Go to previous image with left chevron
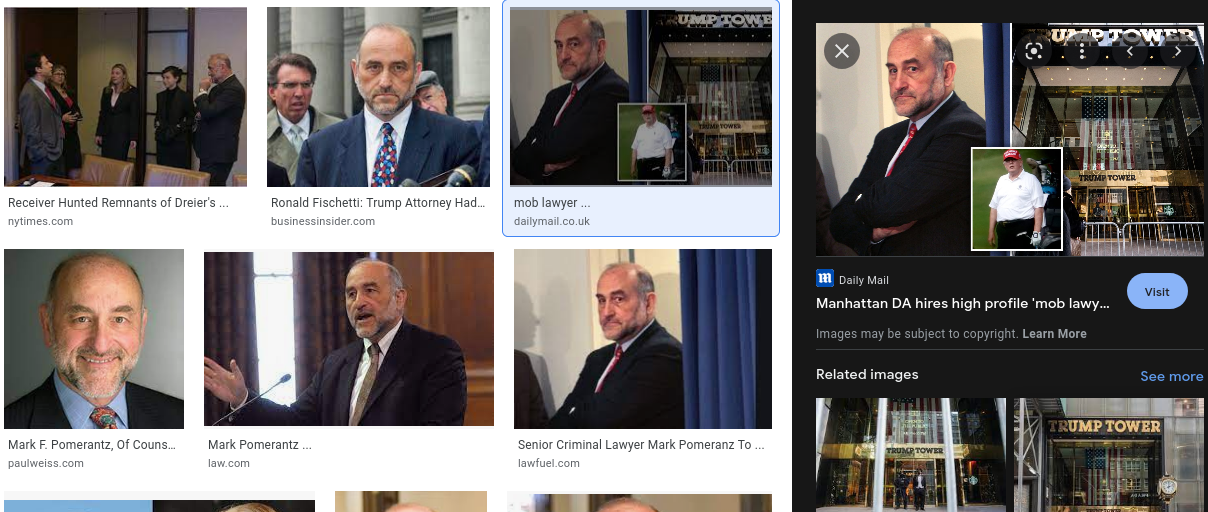Screen dimensions: 1208x512 (1130, 51)
